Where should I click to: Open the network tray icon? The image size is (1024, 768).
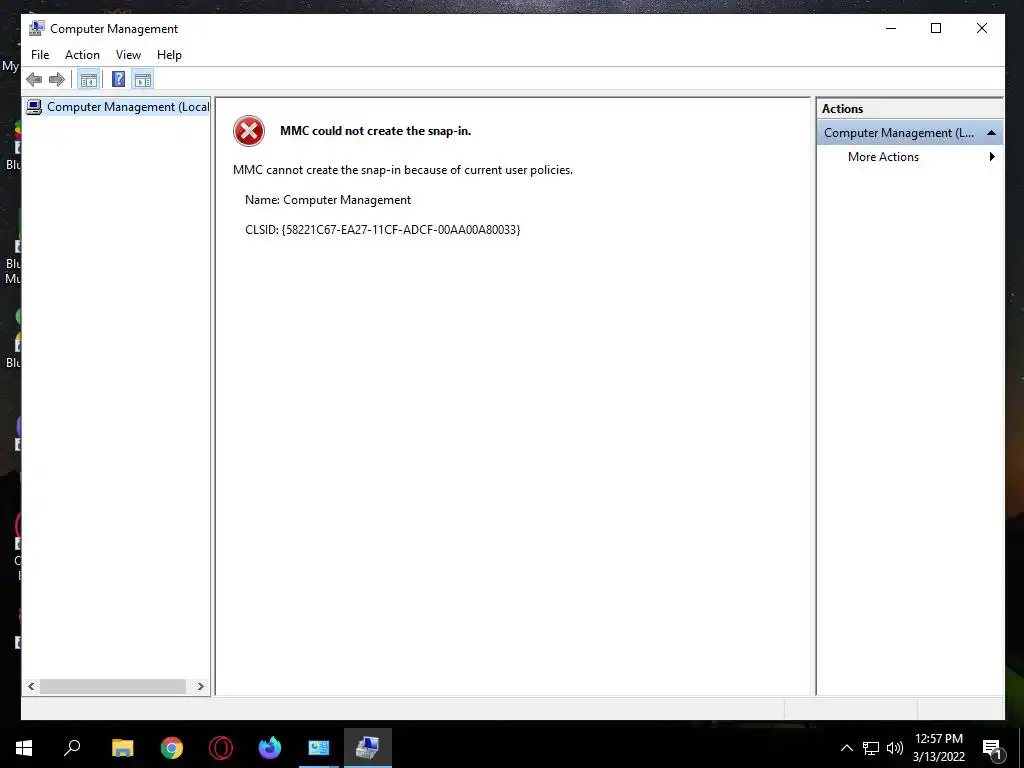[871, 748]
